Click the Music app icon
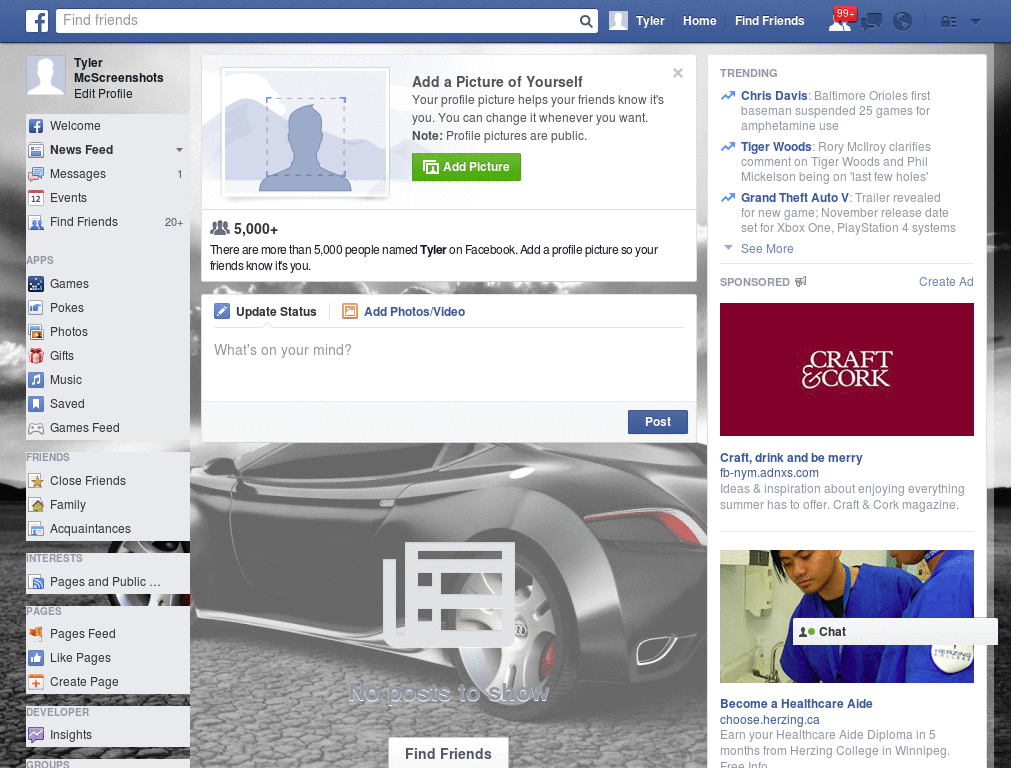 (36, 380)
